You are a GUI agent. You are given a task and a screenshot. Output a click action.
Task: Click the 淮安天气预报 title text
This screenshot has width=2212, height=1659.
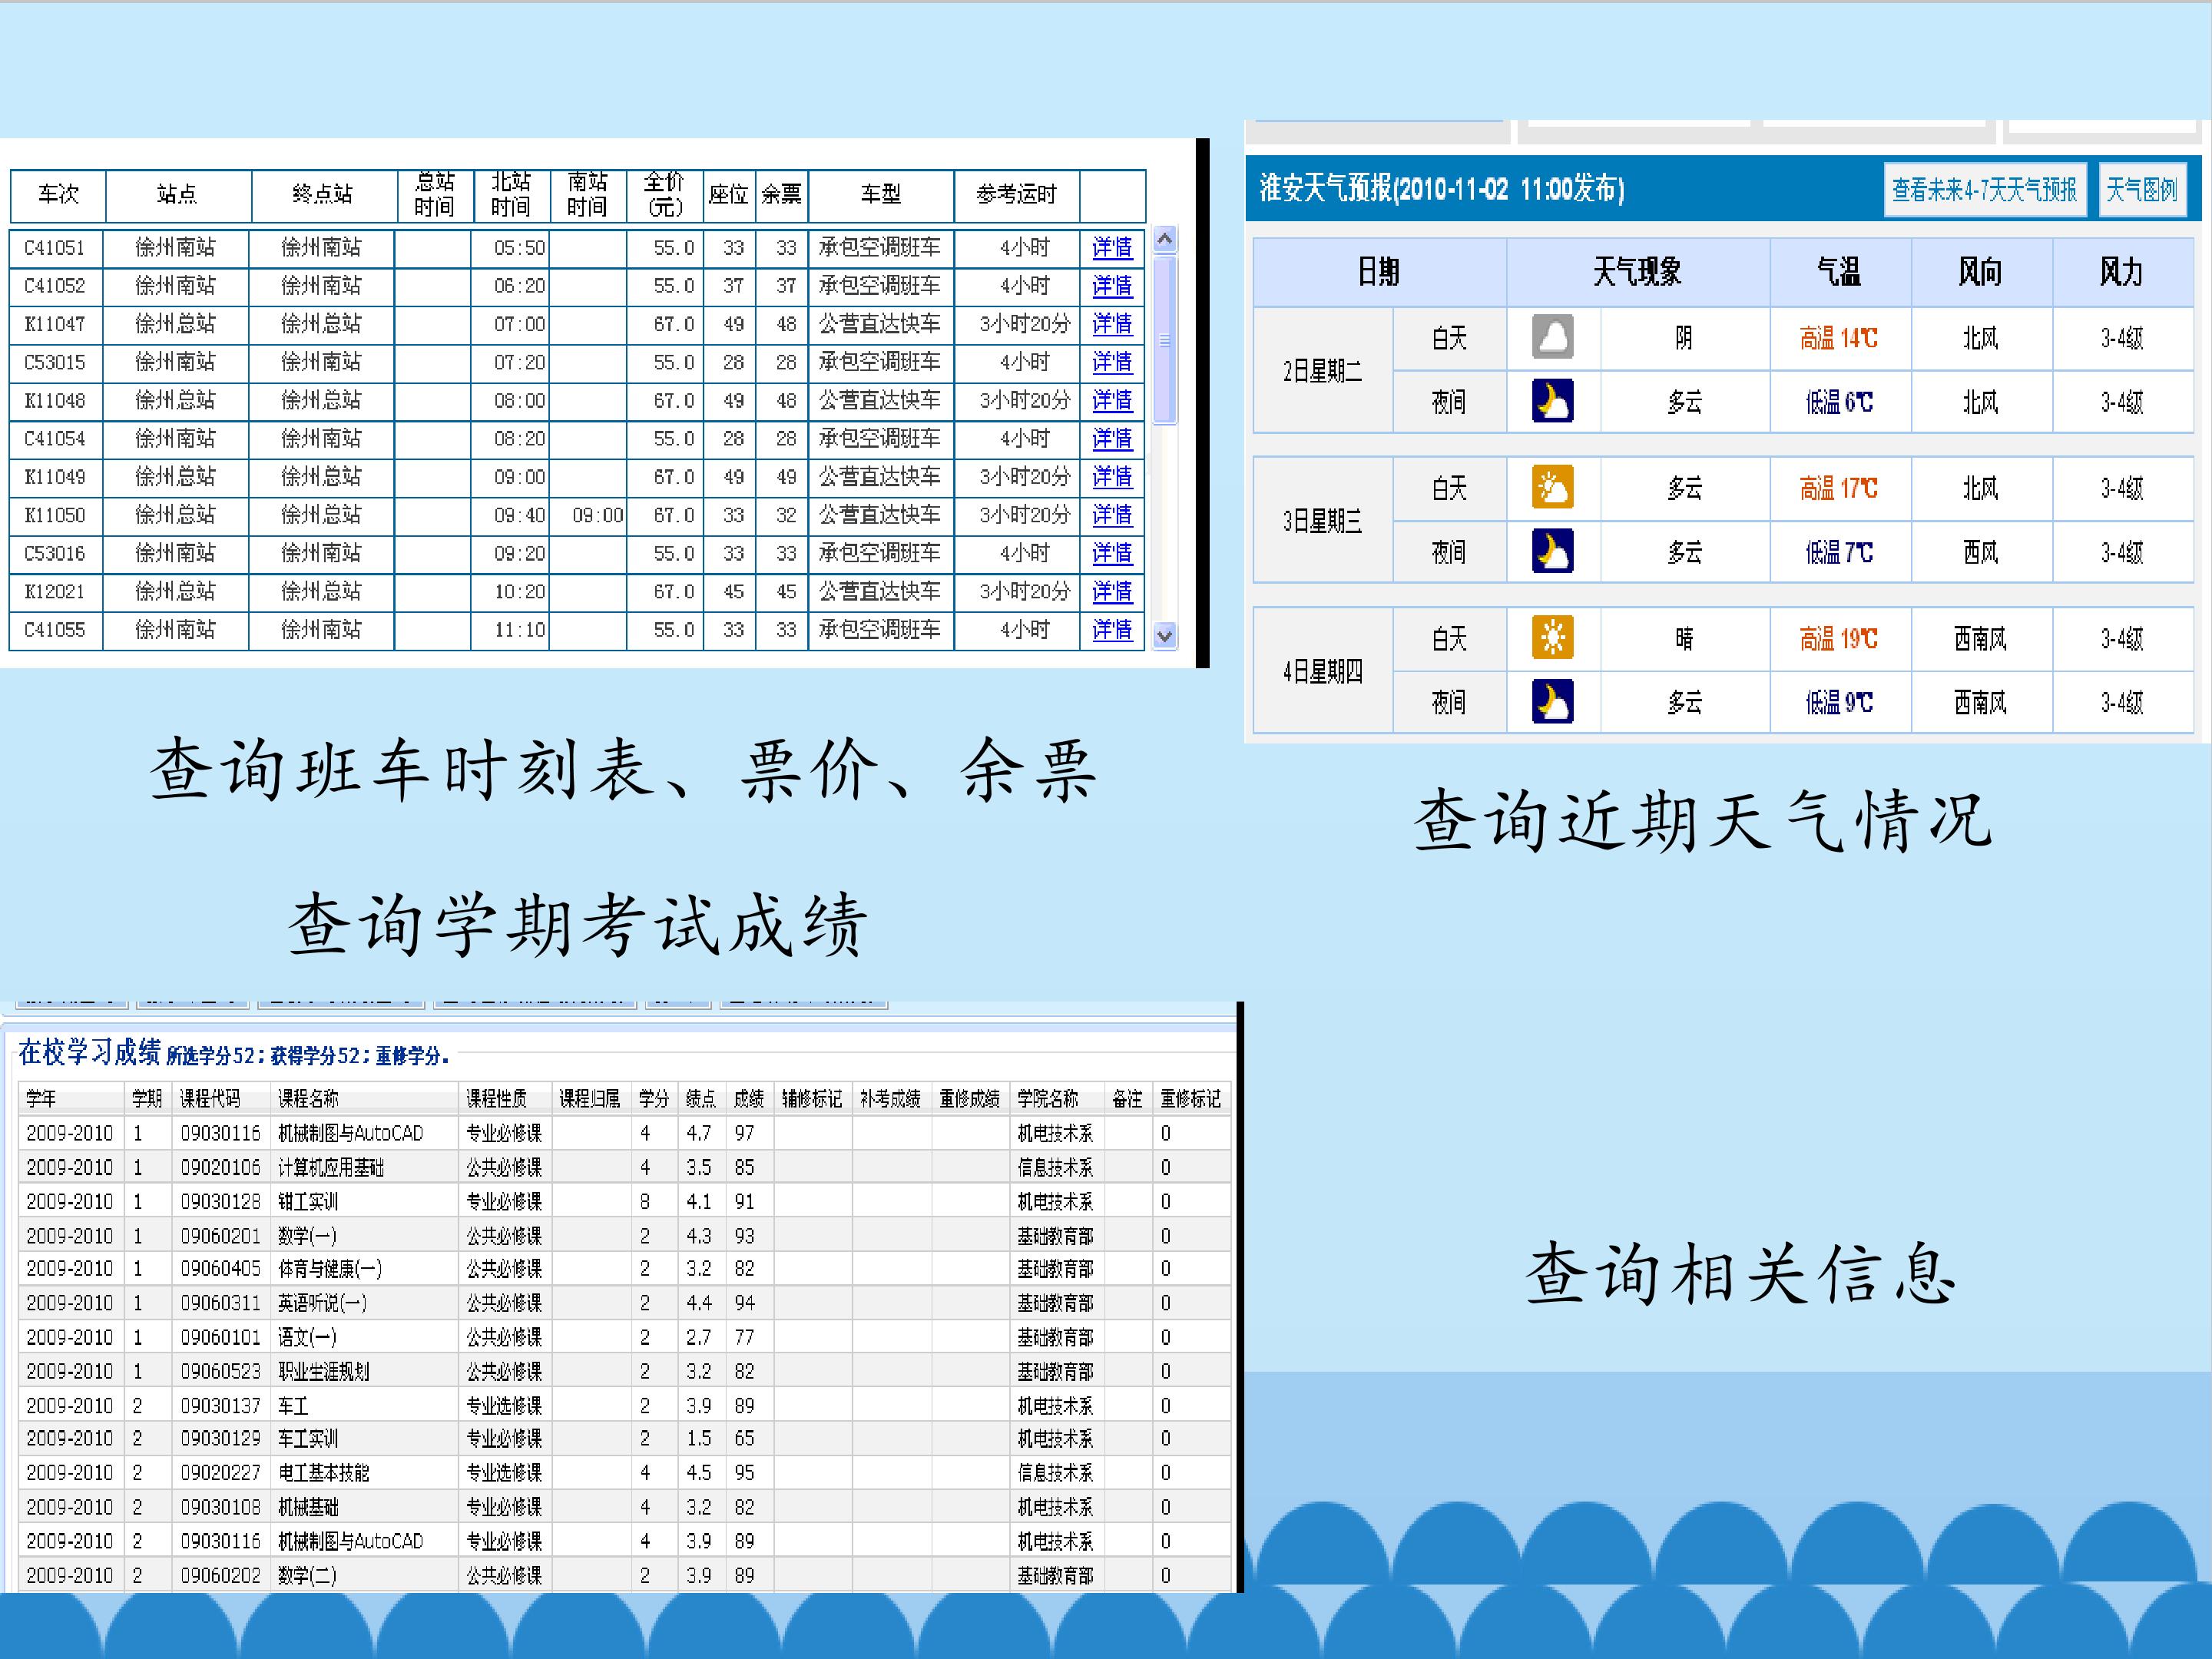pyautogui.click(x=1441, y=188)
